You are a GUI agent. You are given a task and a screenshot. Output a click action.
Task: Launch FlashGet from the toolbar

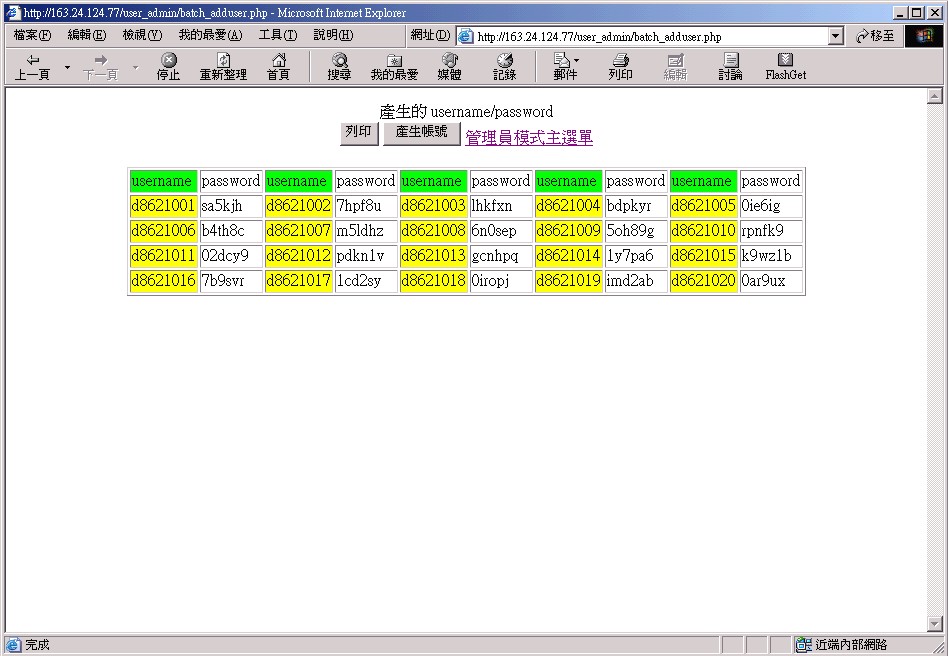[x=785, y=67]
